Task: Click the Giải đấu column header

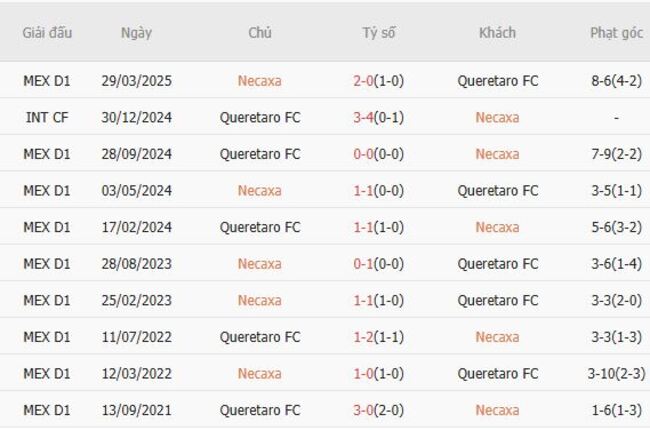Action: click(47, 32)
